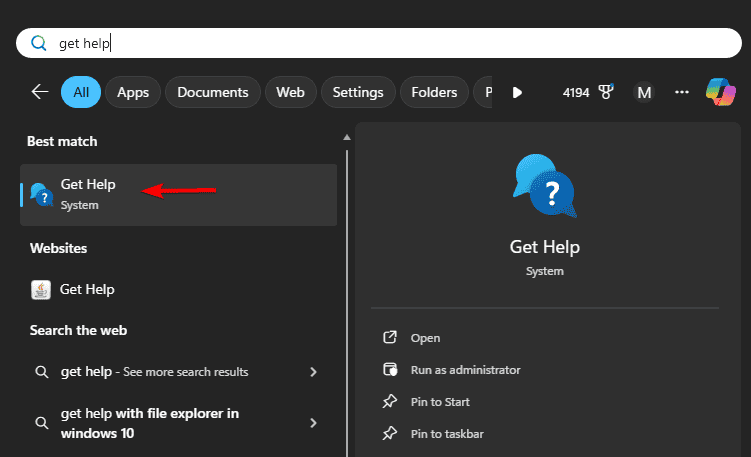Select the Apps filter tab

point(133,92)
